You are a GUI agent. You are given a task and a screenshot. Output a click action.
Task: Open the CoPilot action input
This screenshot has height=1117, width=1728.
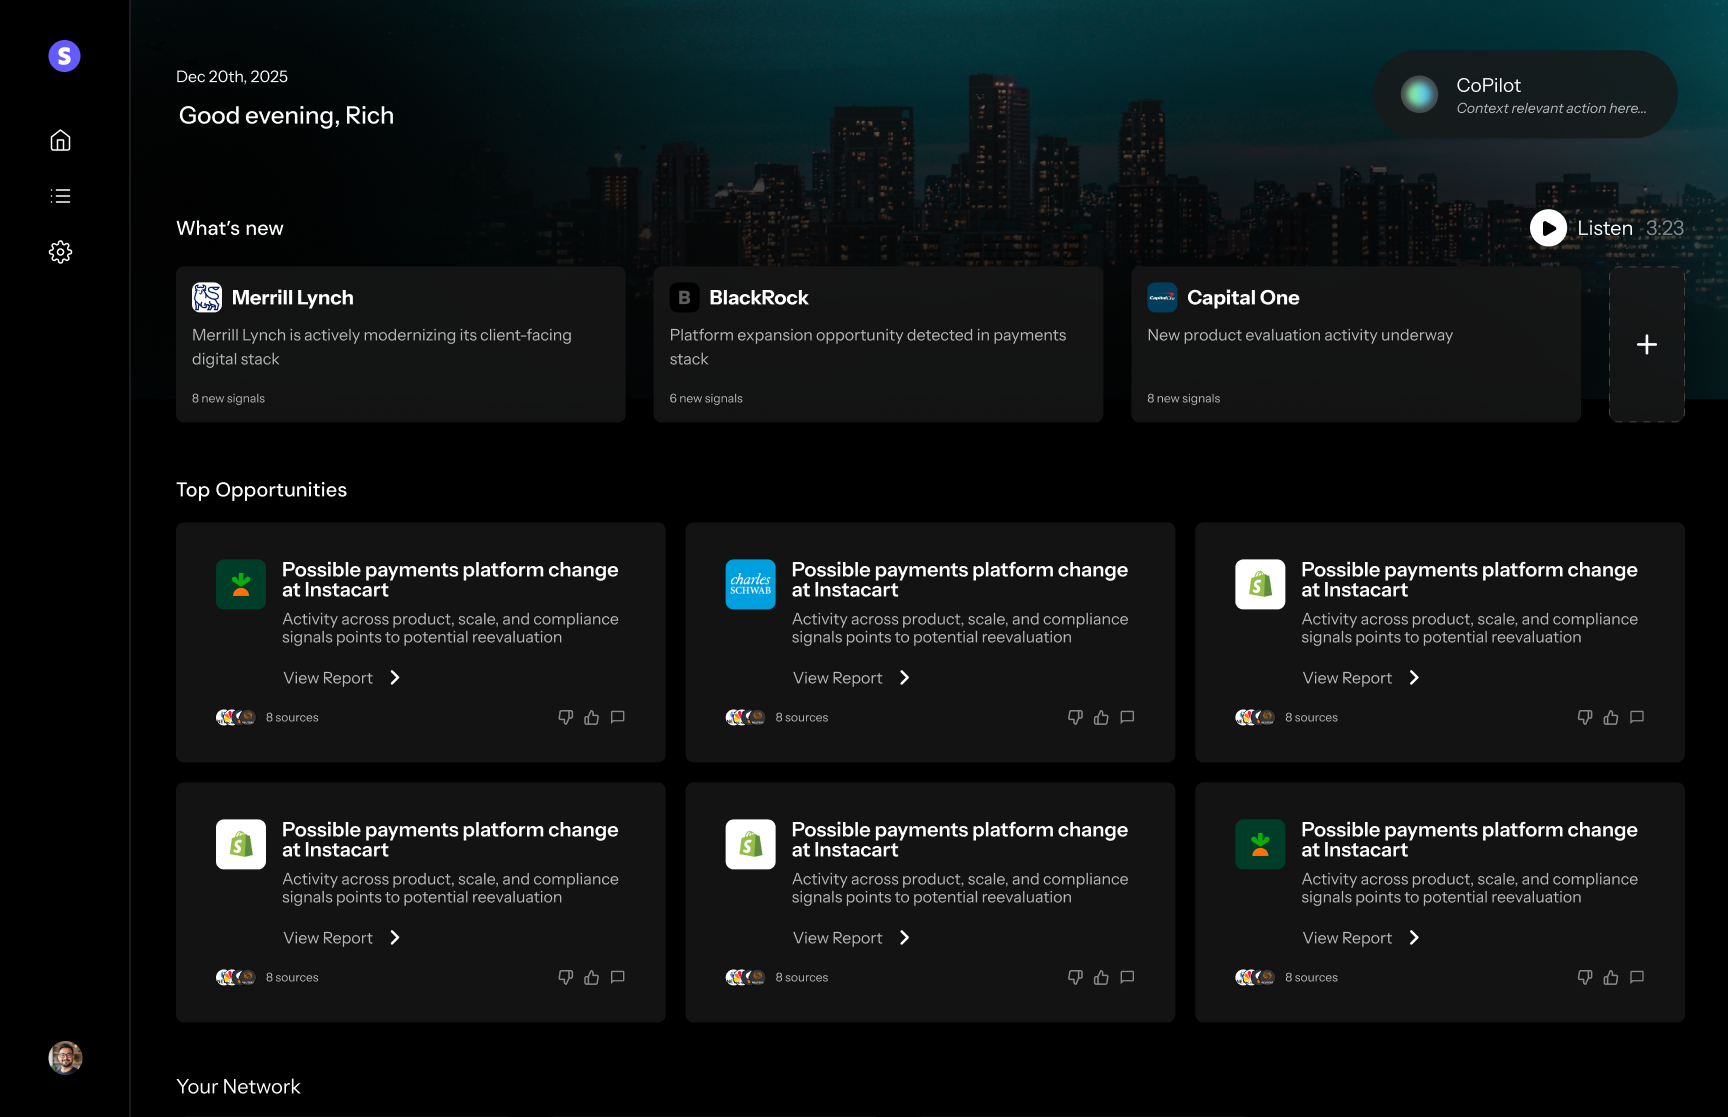point(1525,95)
